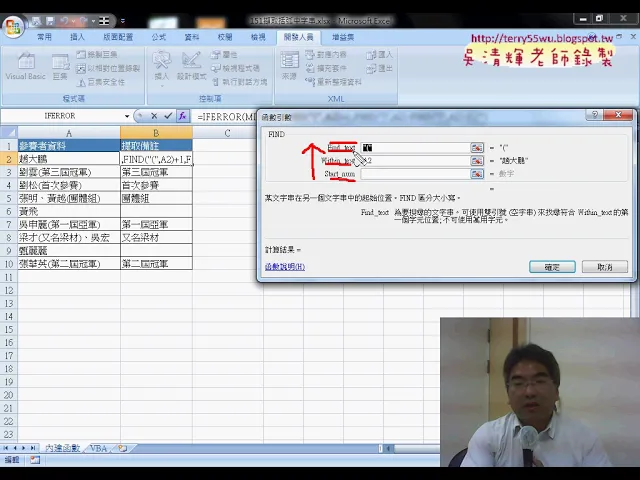Open the Office button menu
The height and width of the screenshot is (480, 640).
(x=13, y=27)
